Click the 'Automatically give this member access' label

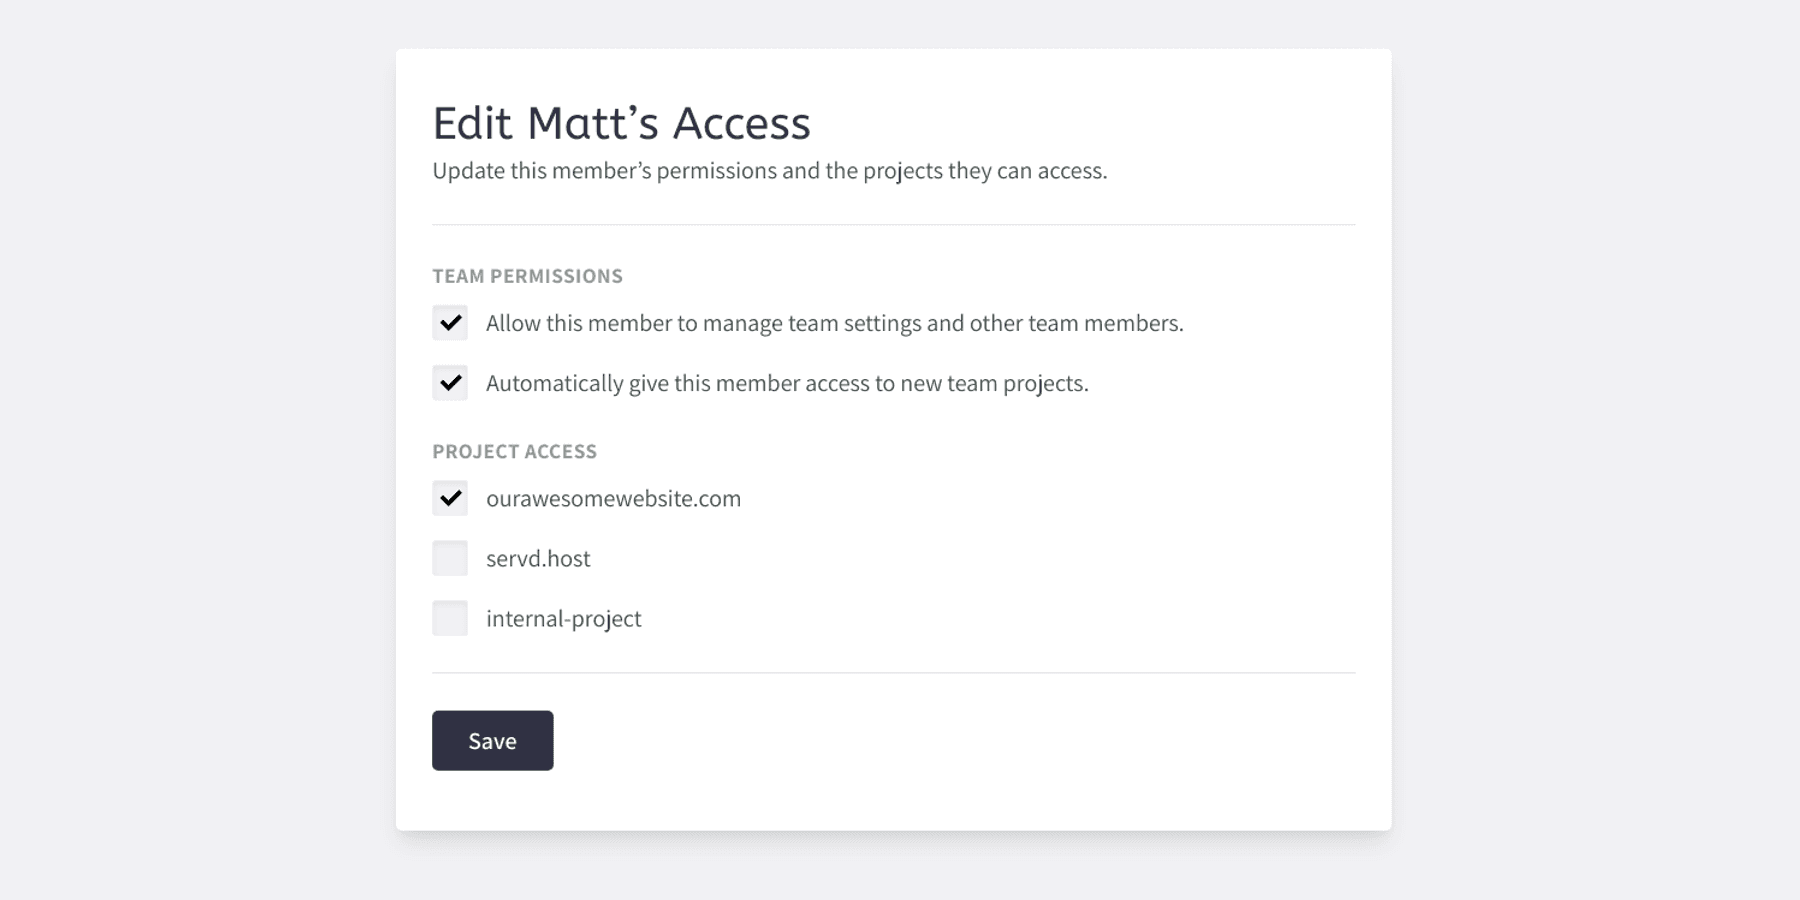(x=787, y=384)
